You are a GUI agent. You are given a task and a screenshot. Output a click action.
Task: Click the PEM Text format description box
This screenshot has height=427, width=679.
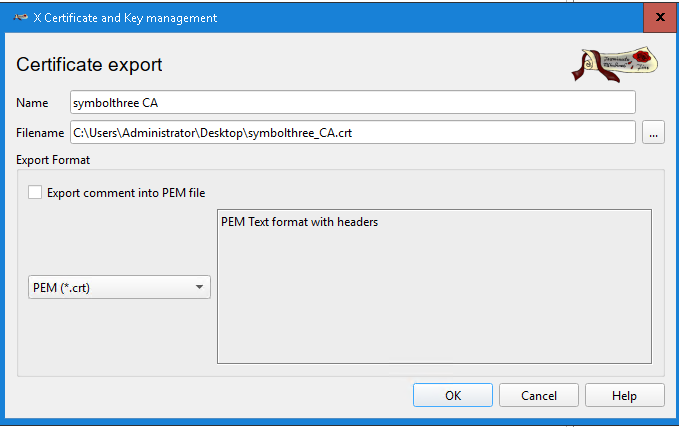434,300
